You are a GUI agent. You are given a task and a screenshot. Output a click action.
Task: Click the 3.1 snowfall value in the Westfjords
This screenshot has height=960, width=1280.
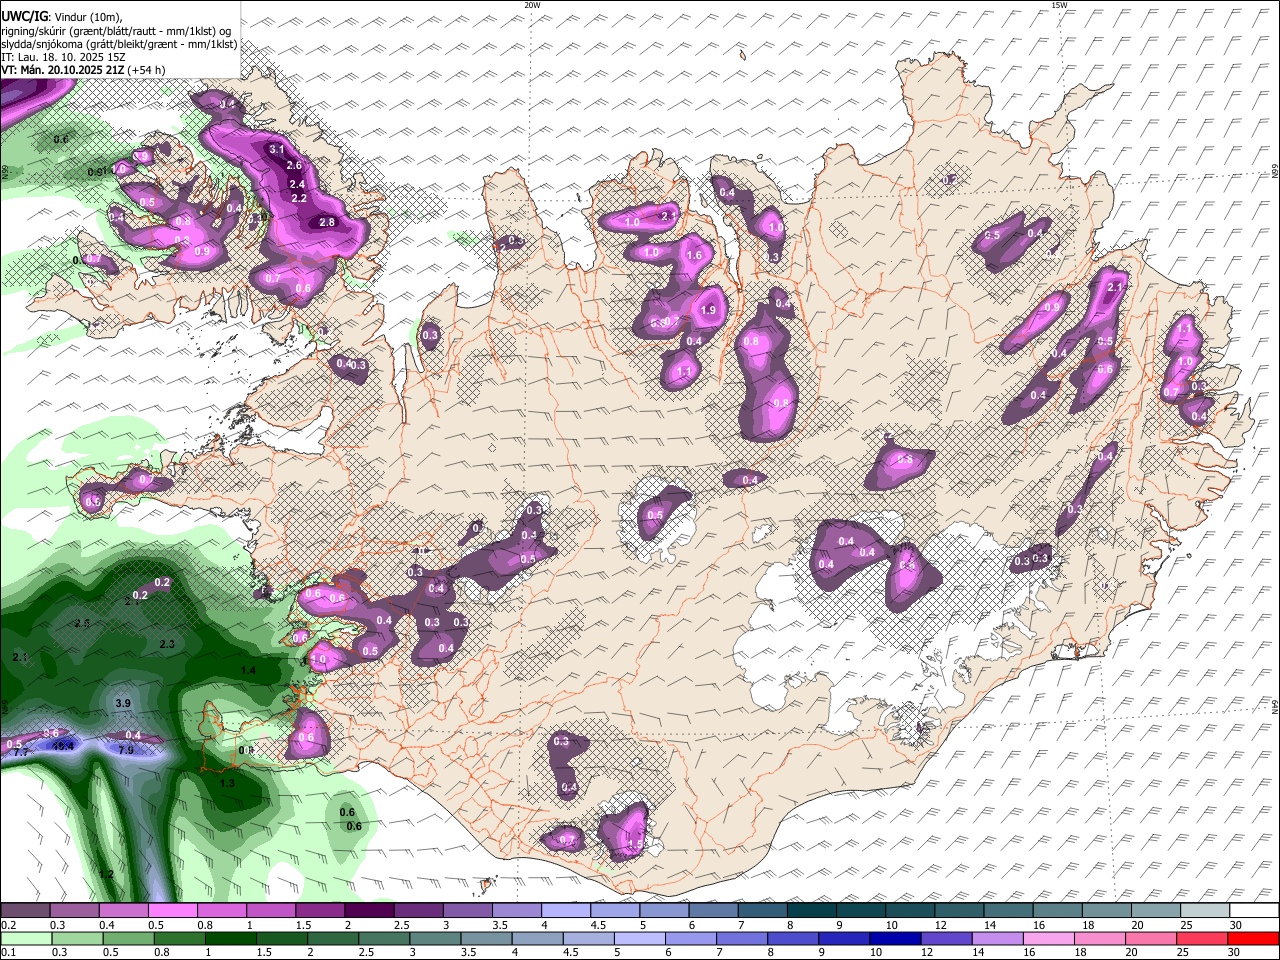click(x=277, y=149)
